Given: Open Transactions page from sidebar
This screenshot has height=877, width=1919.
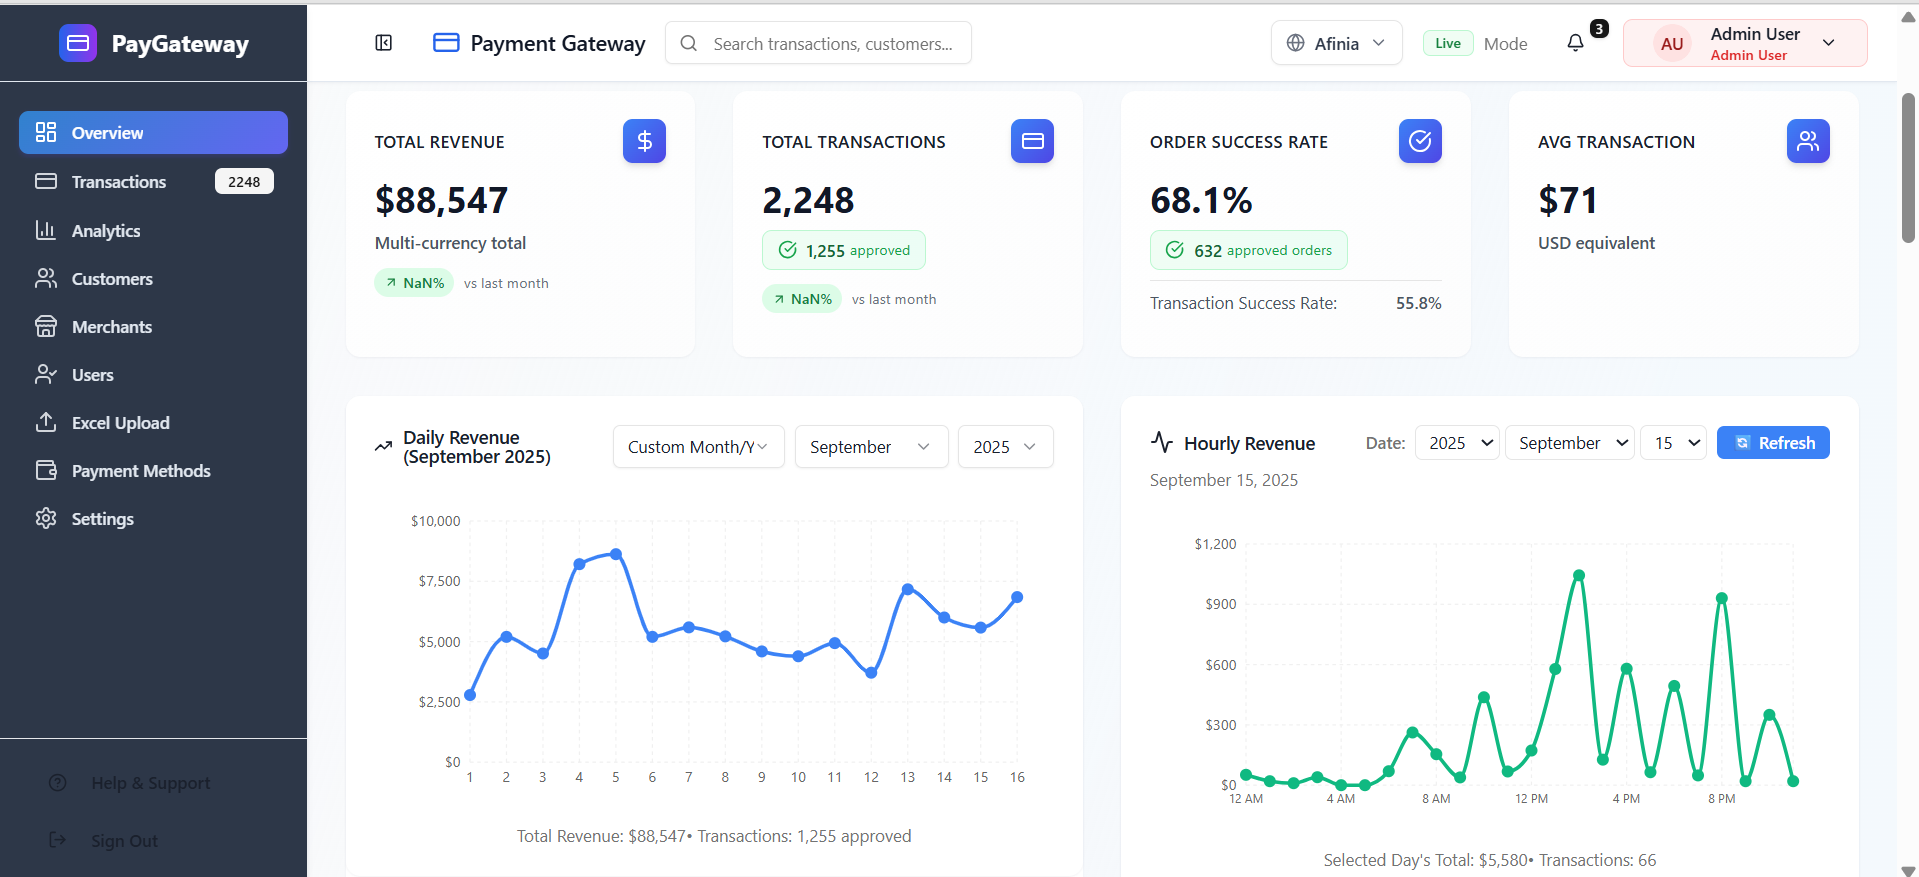Looking at the screenshot, I should 153,181.
